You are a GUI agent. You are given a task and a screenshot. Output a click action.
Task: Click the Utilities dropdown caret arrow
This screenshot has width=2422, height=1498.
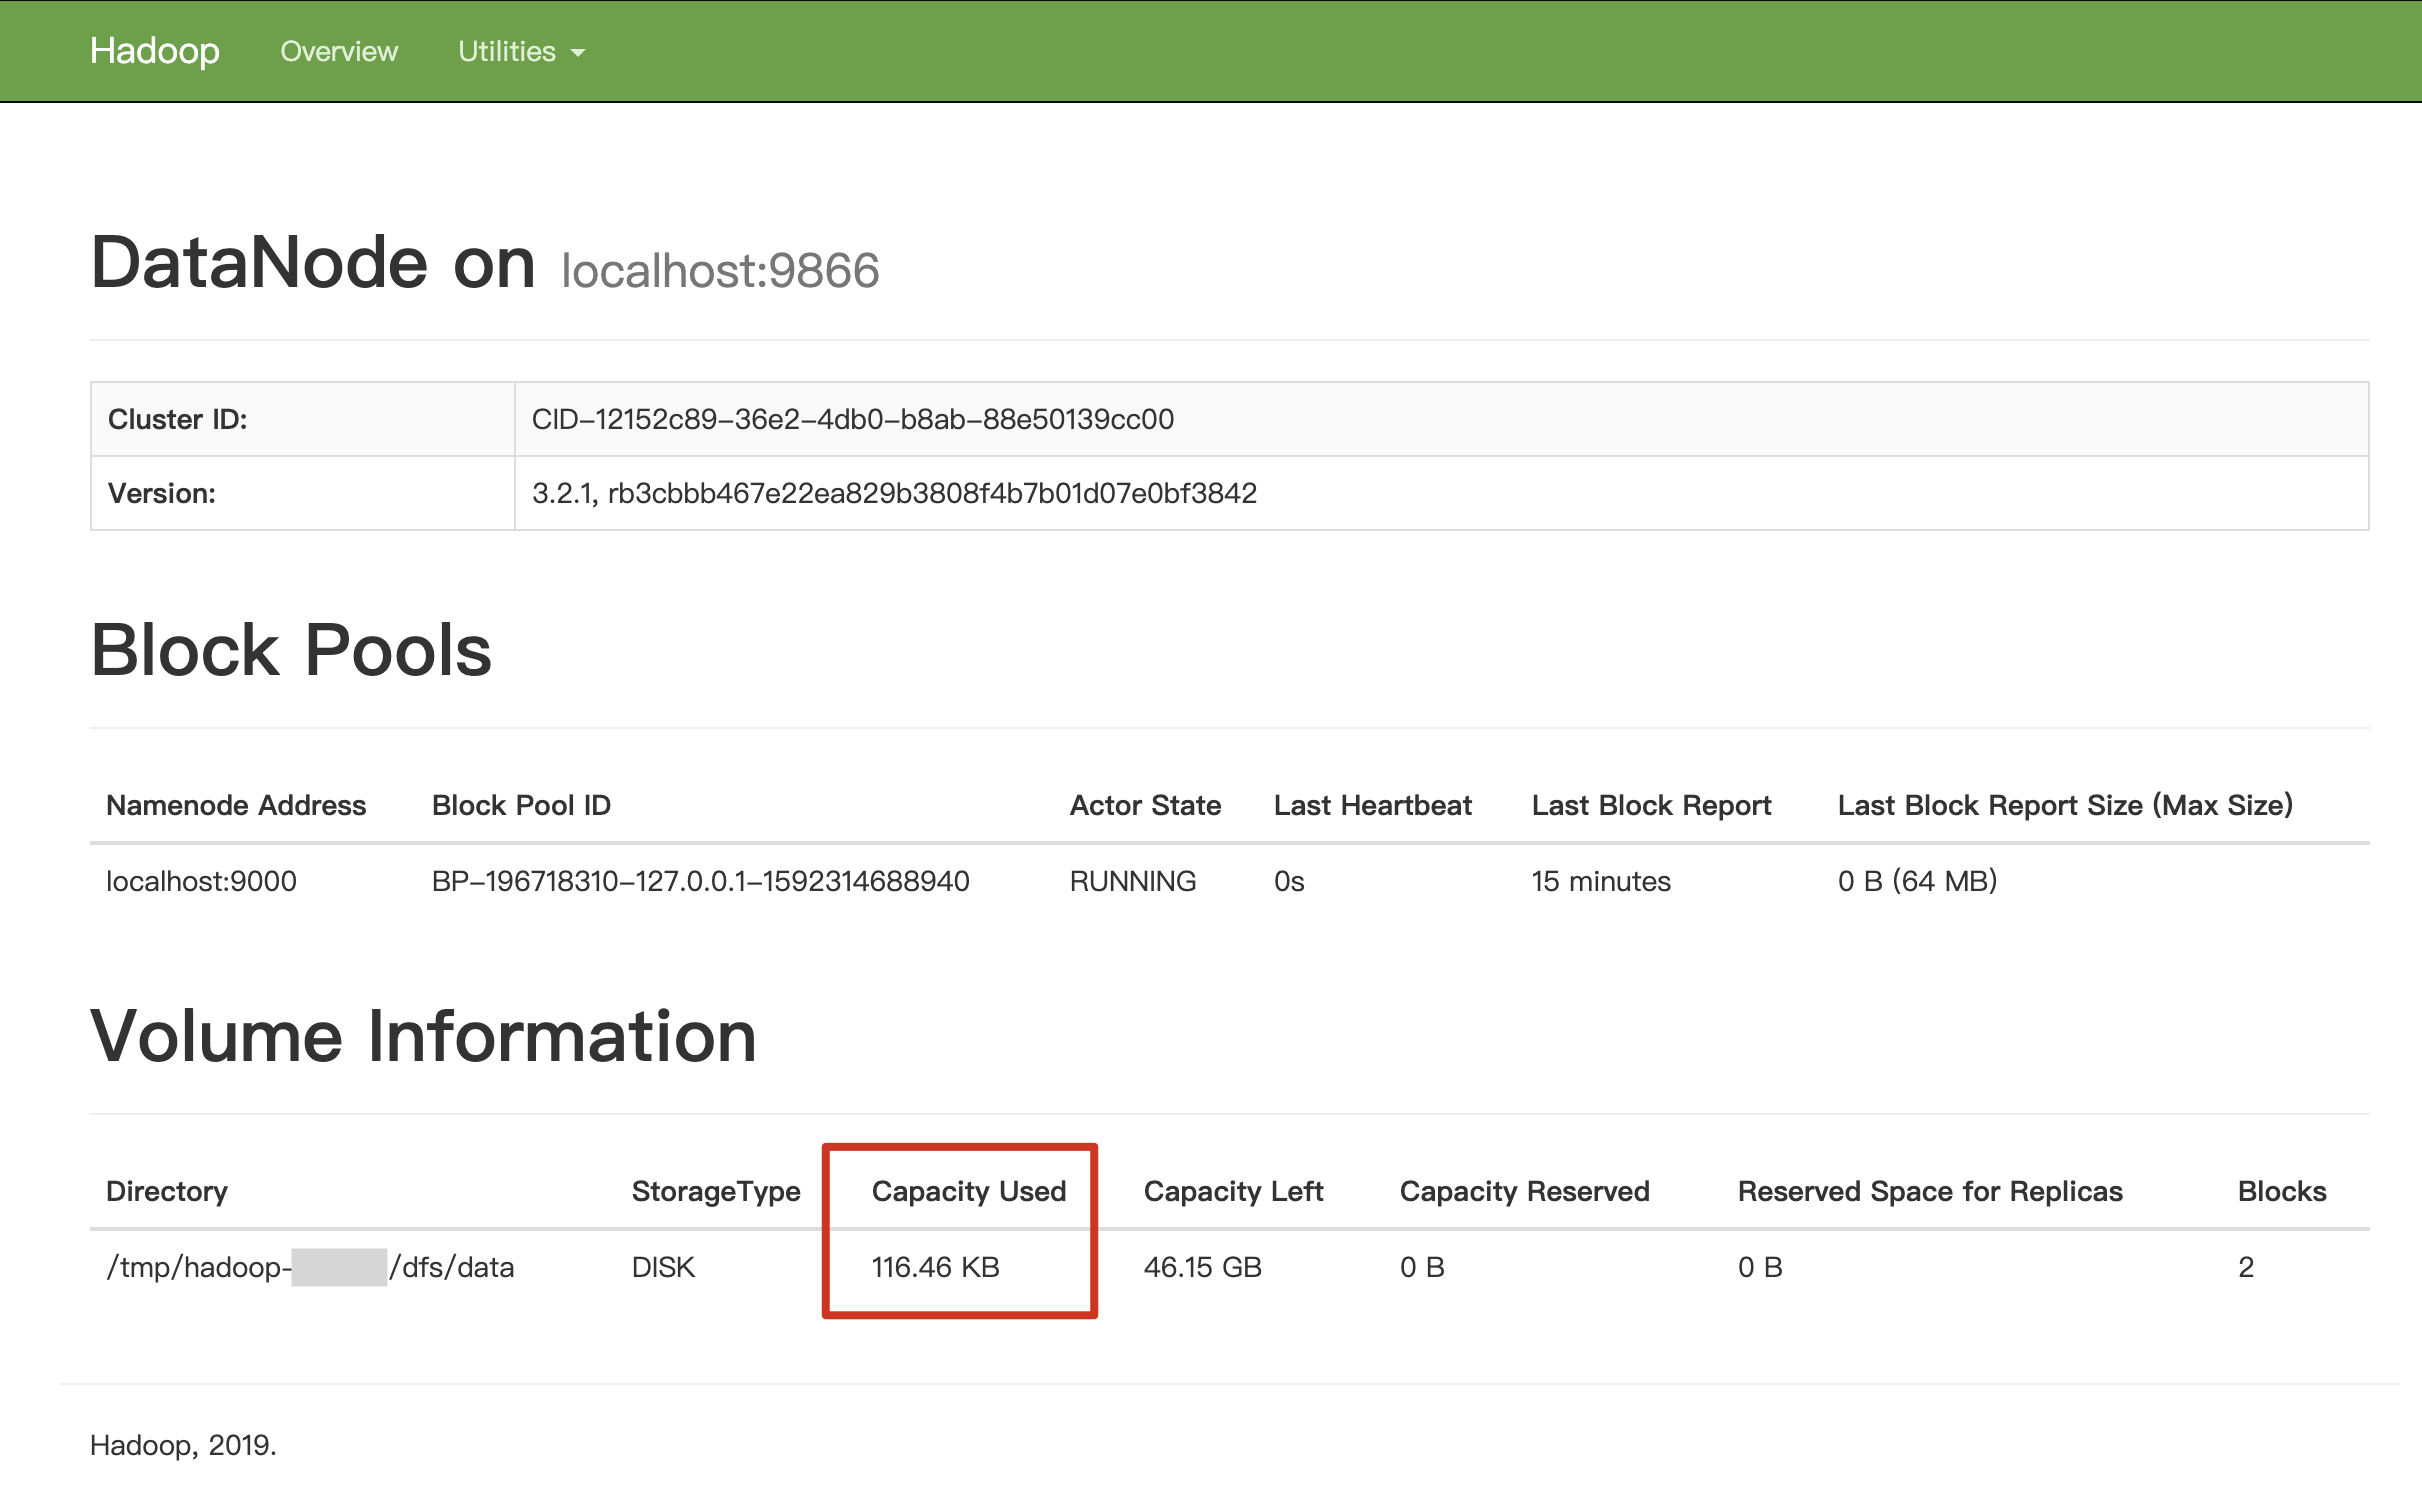pos(578,53)
